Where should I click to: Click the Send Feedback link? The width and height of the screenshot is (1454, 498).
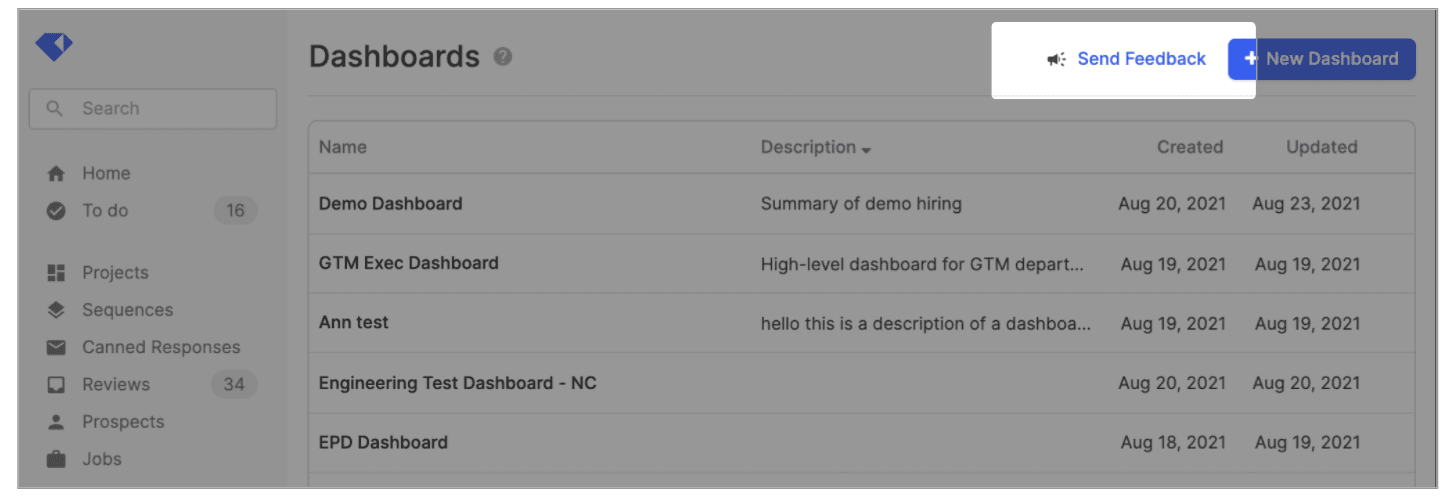point(1141,59)
